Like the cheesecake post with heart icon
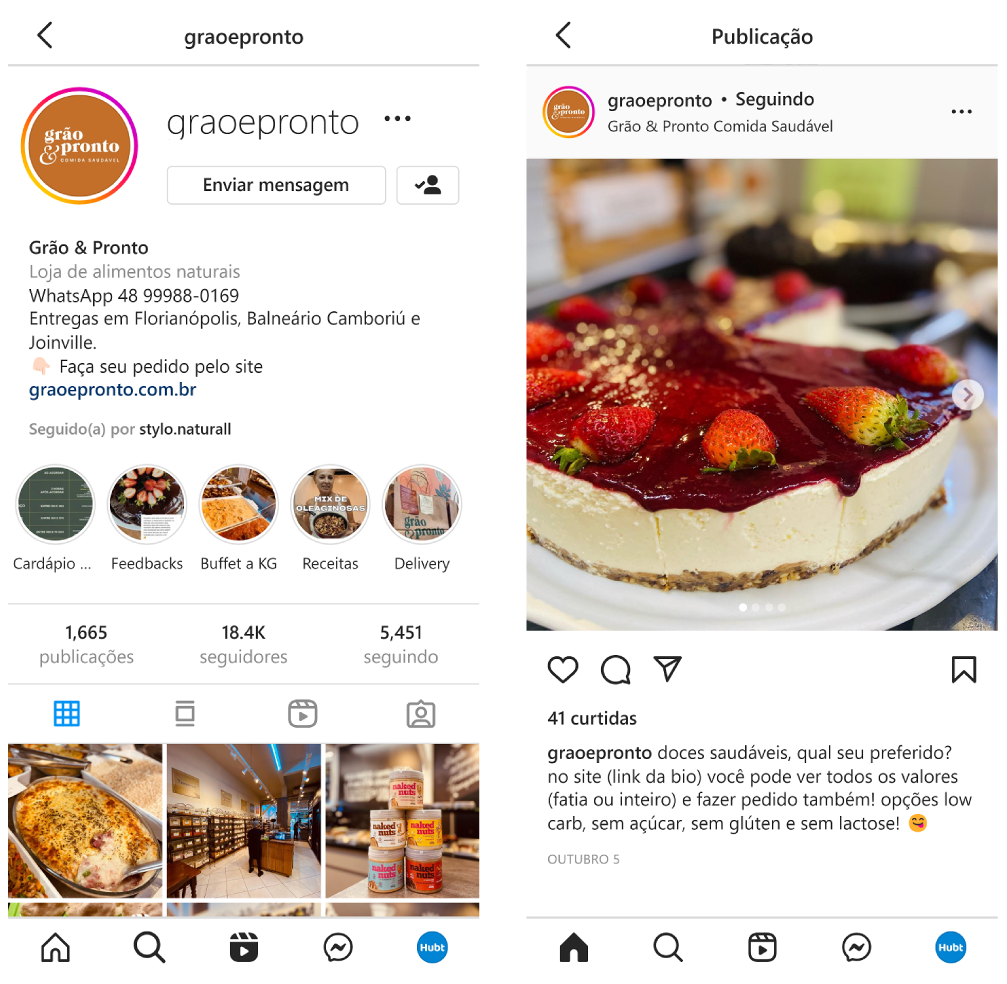Image resolution: width=1007 pixels, height=984 pixels. coord(563,670)
